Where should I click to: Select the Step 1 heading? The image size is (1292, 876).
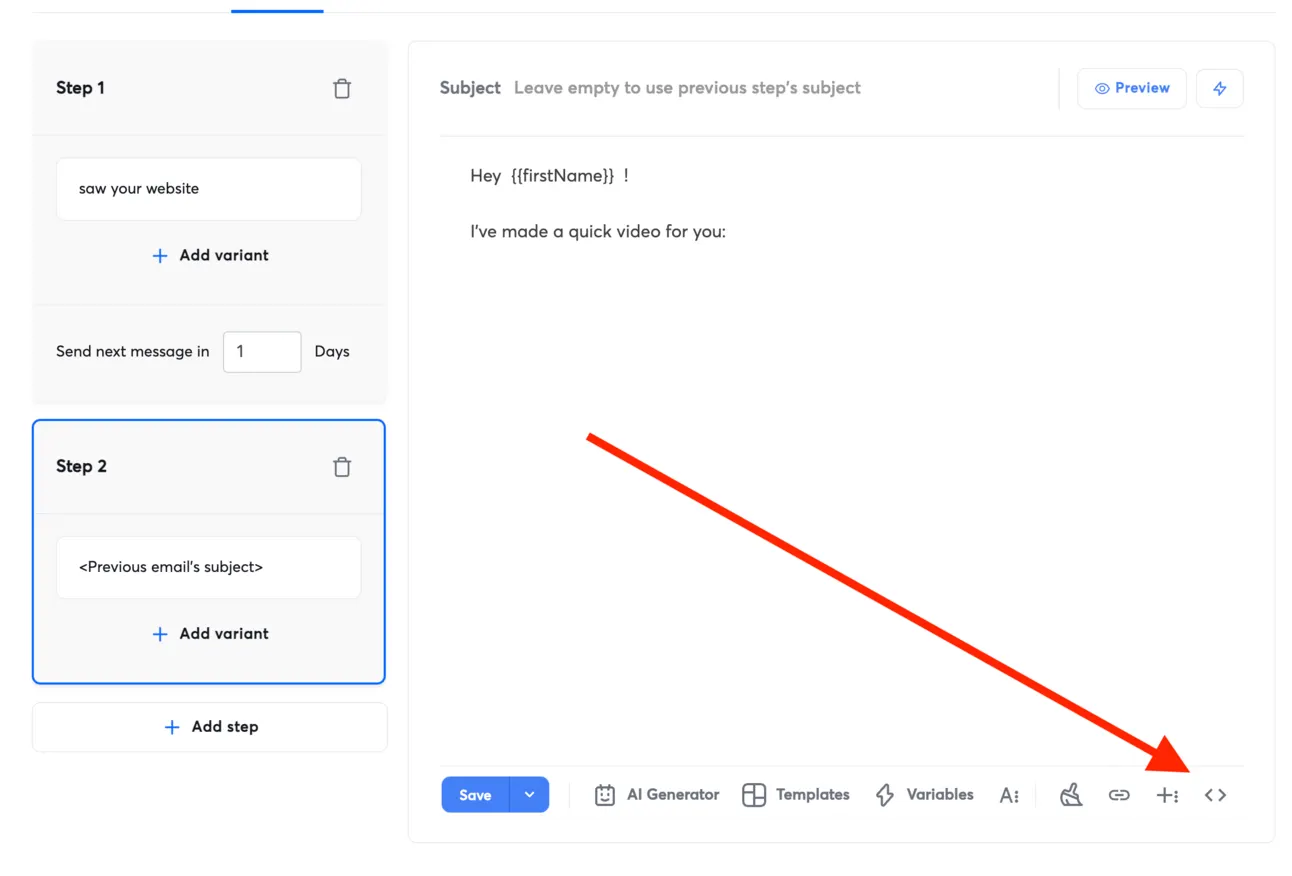click(x=80, y=88)
